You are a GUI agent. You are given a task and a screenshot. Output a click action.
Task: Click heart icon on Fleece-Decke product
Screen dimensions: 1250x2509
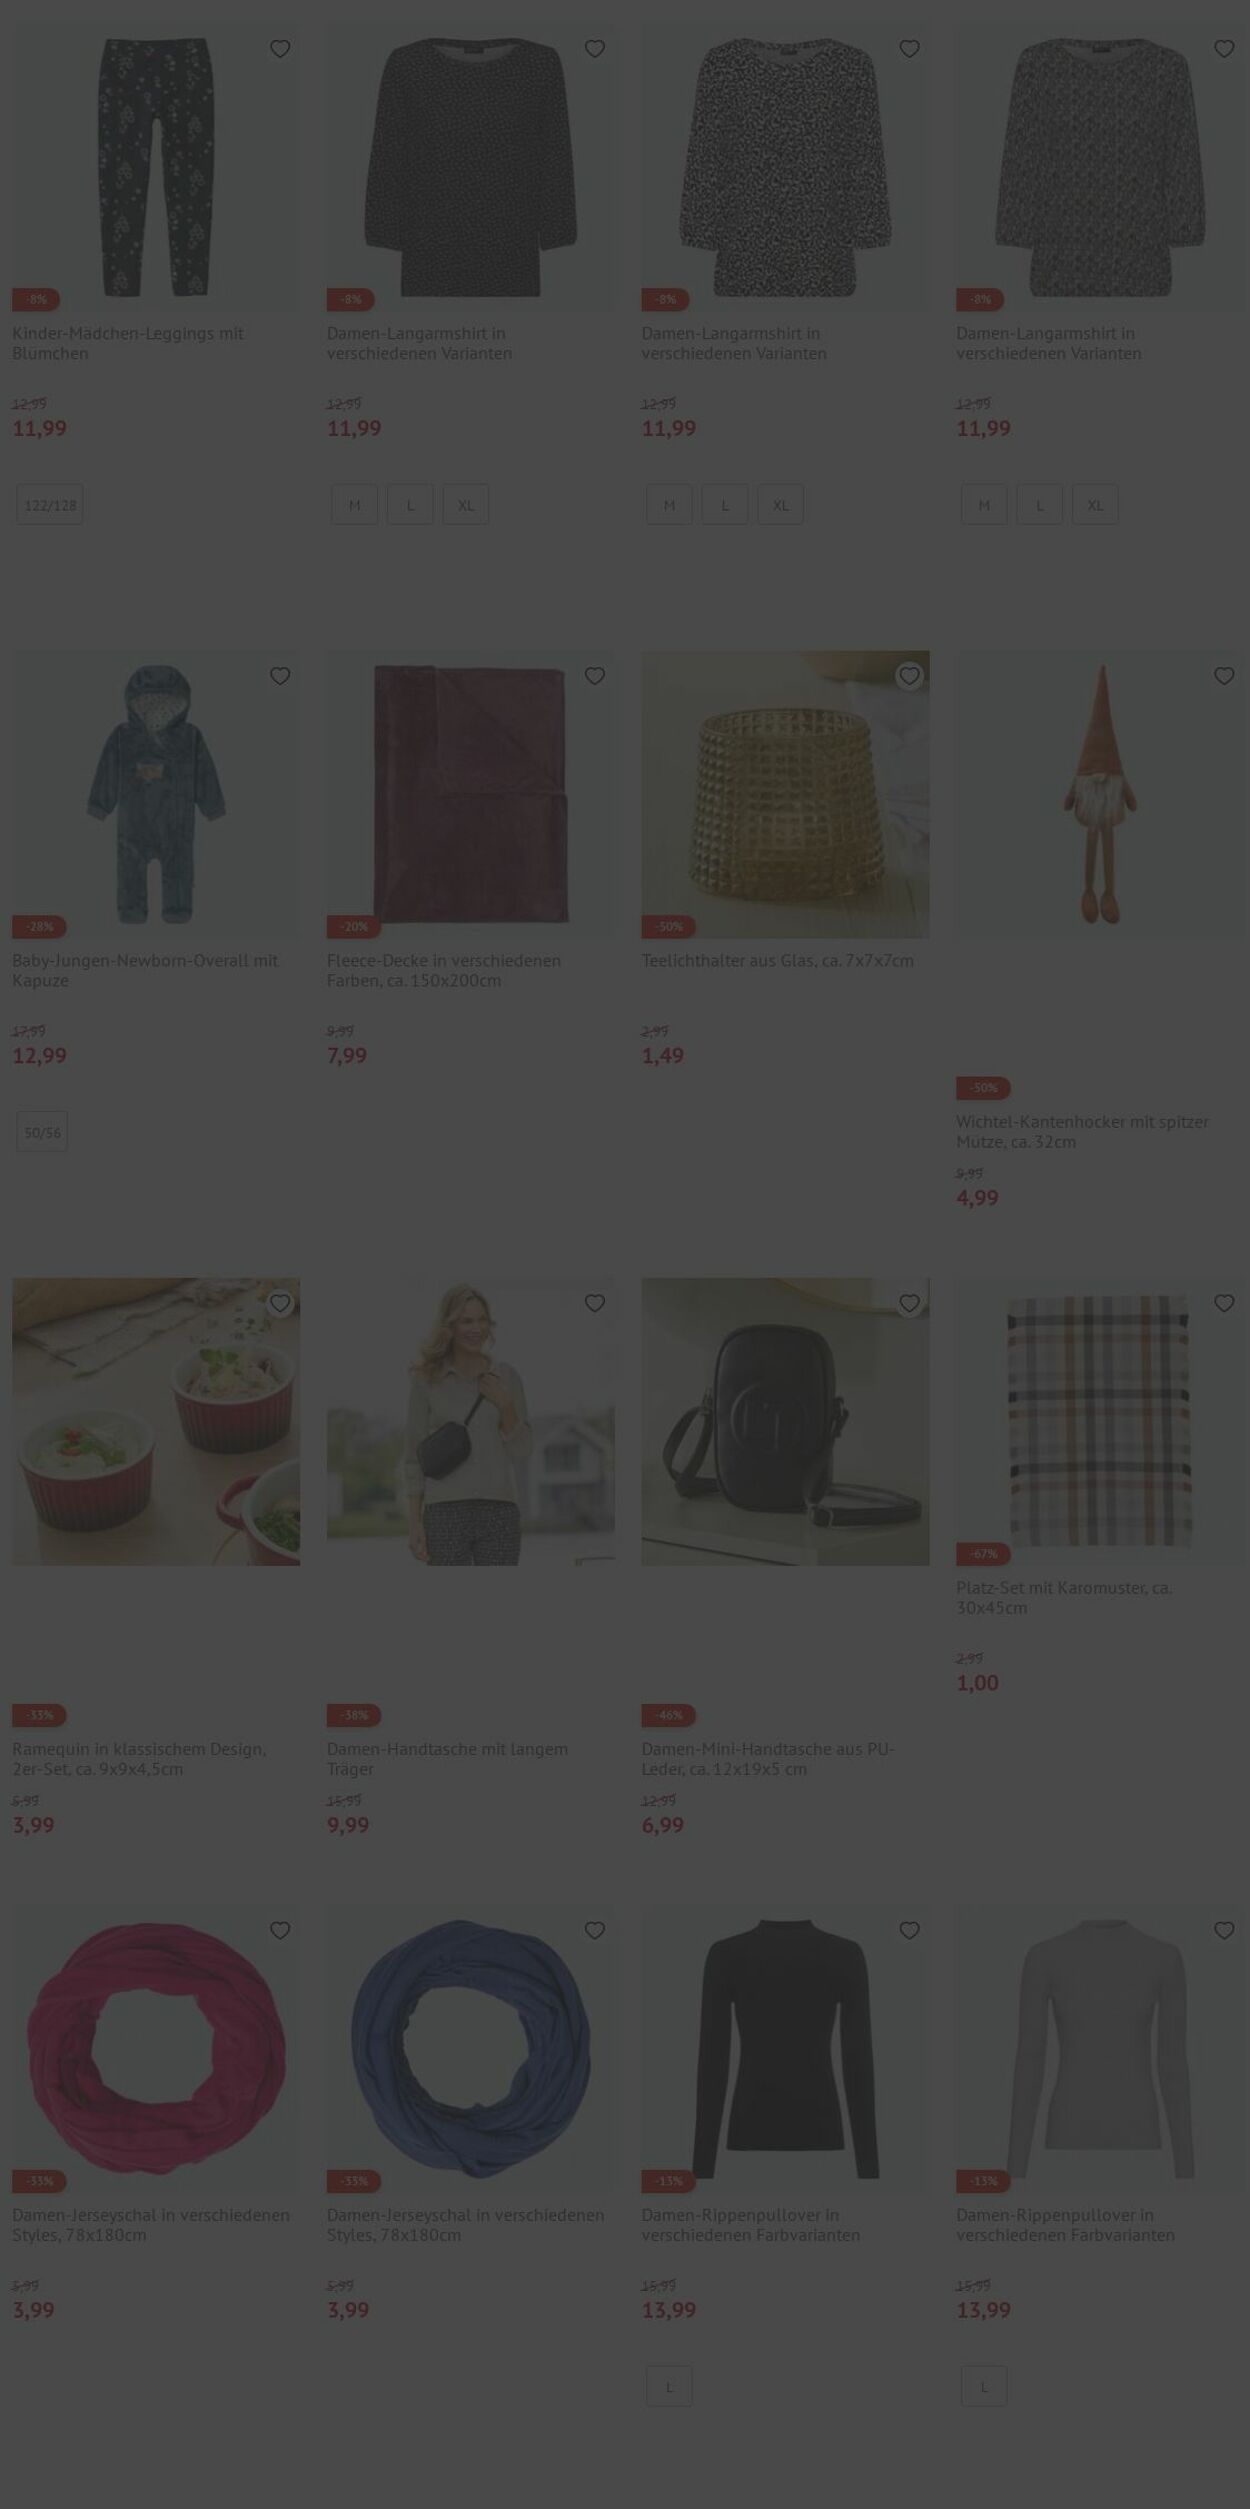(x=595, y=676)
